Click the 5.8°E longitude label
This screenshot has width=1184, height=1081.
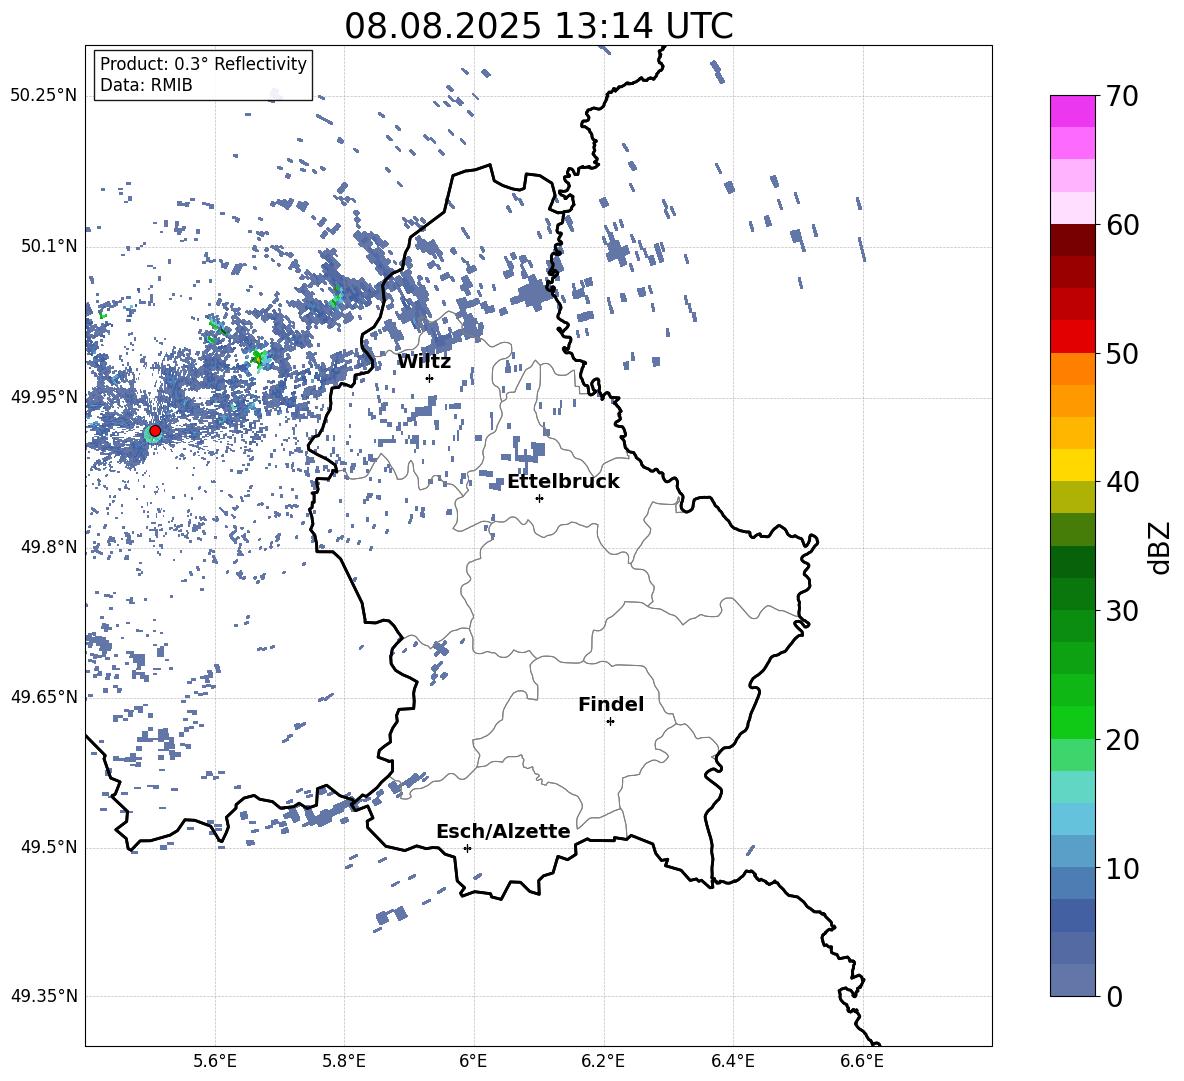(x=344, y=1061)
